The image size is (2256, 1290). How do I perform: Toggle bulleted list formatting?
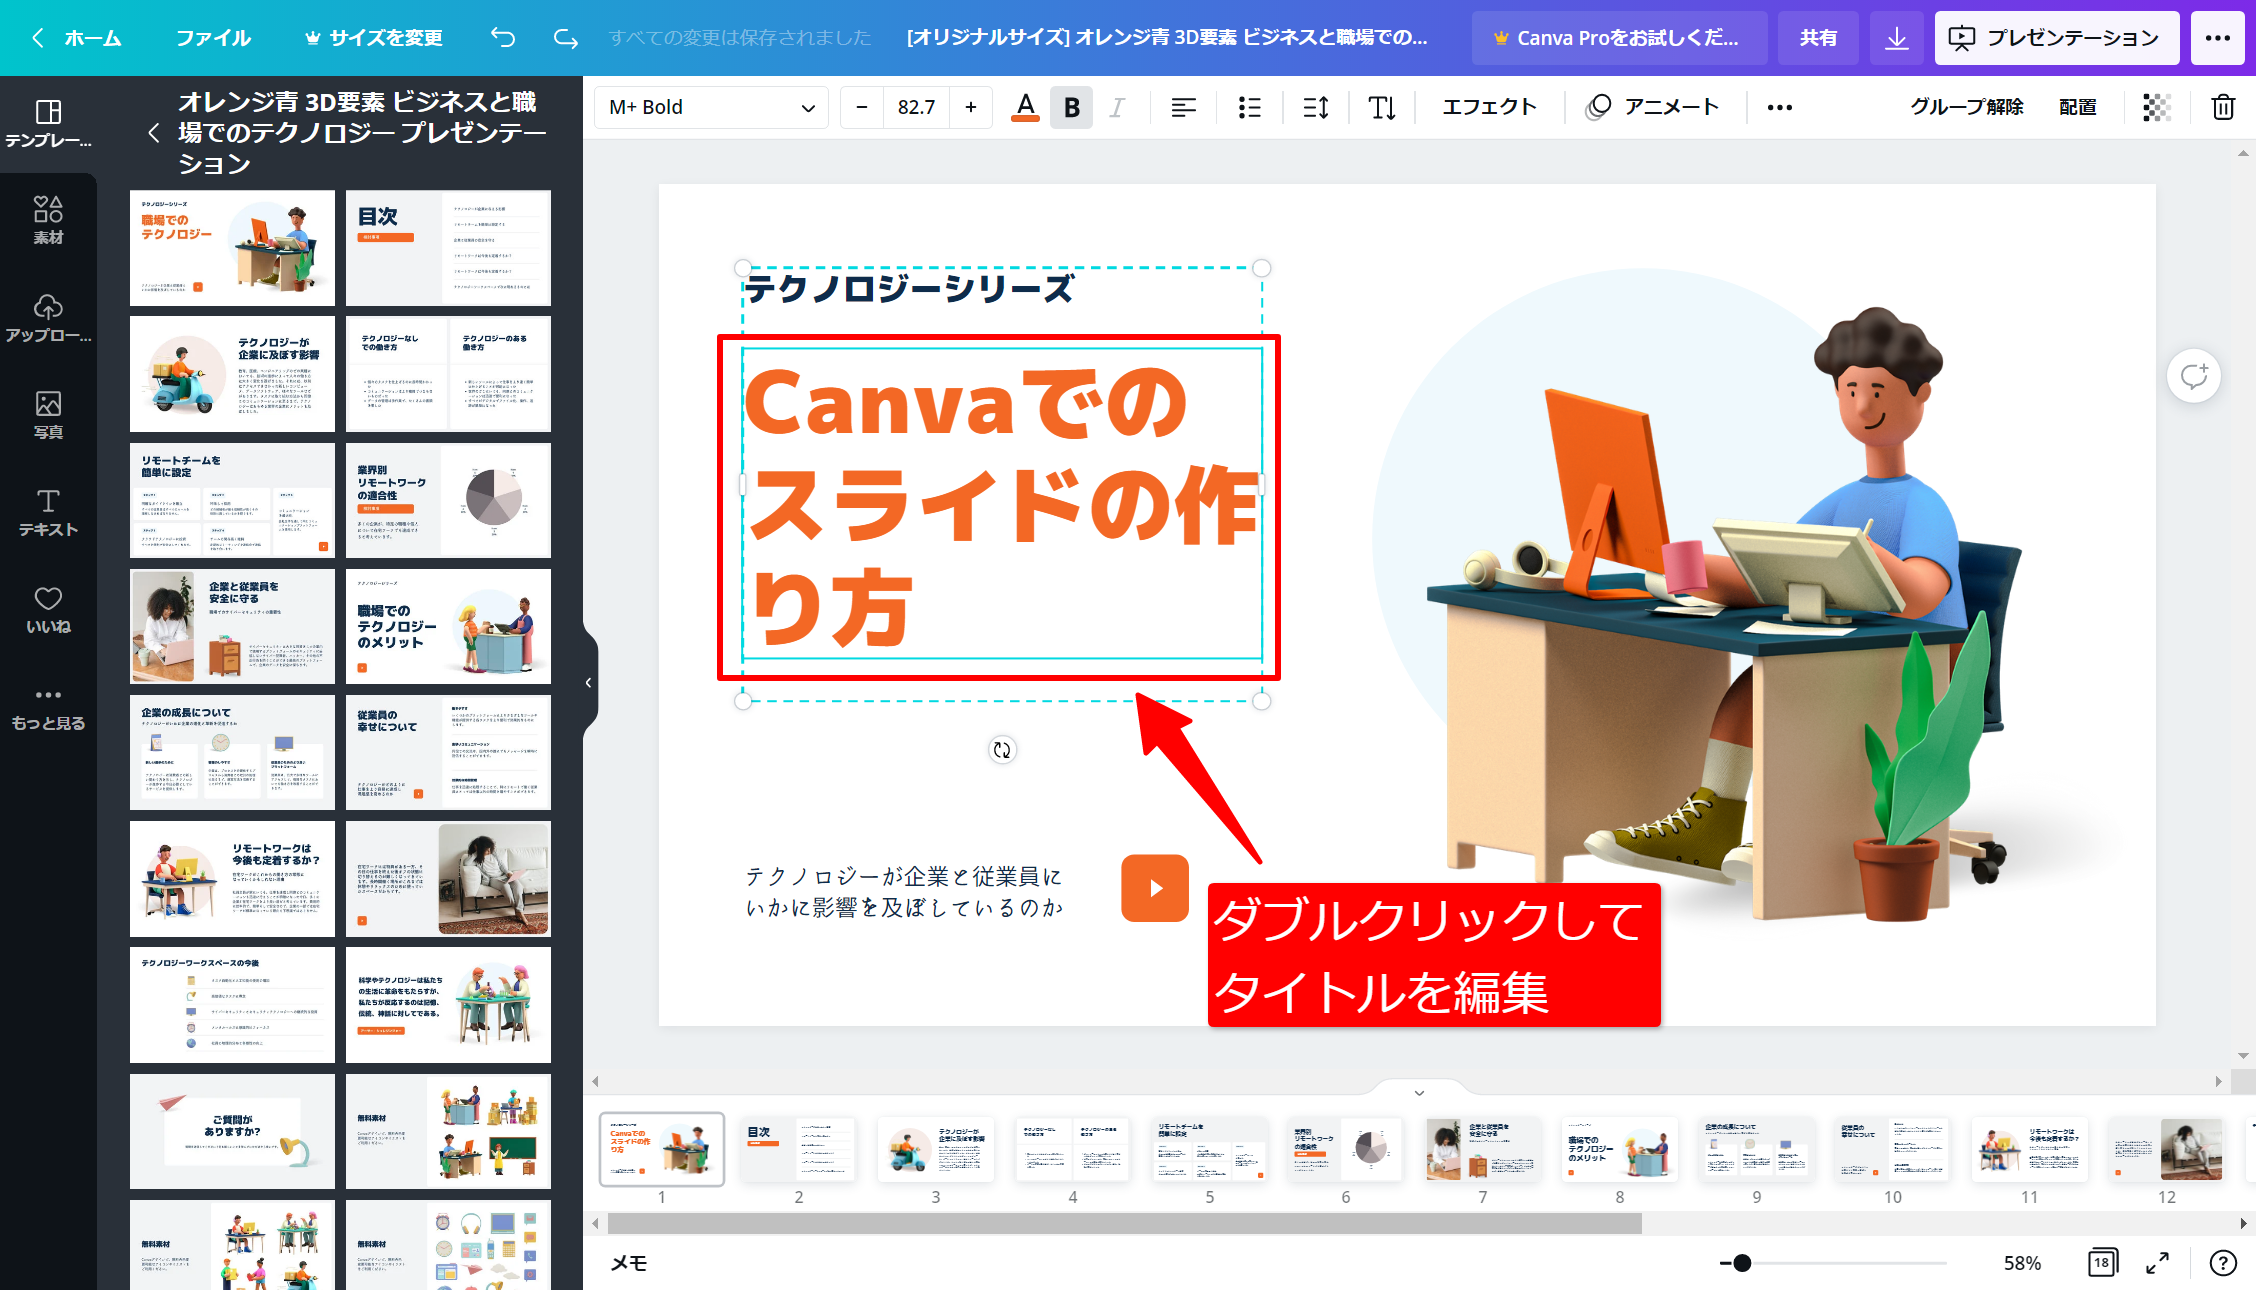[x=1249, y=107]
